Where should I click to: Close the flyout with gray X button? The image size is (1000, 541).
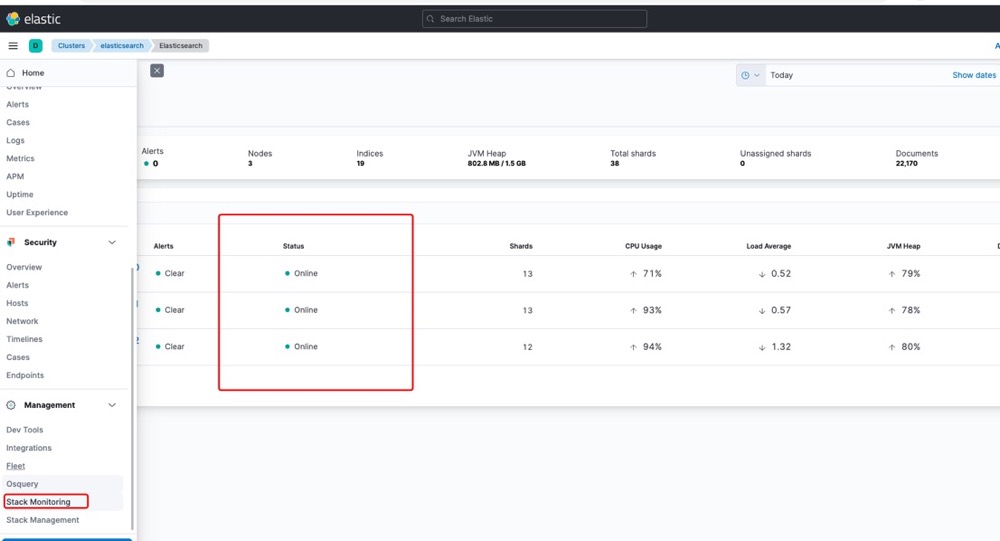click(x=157, y=70)
